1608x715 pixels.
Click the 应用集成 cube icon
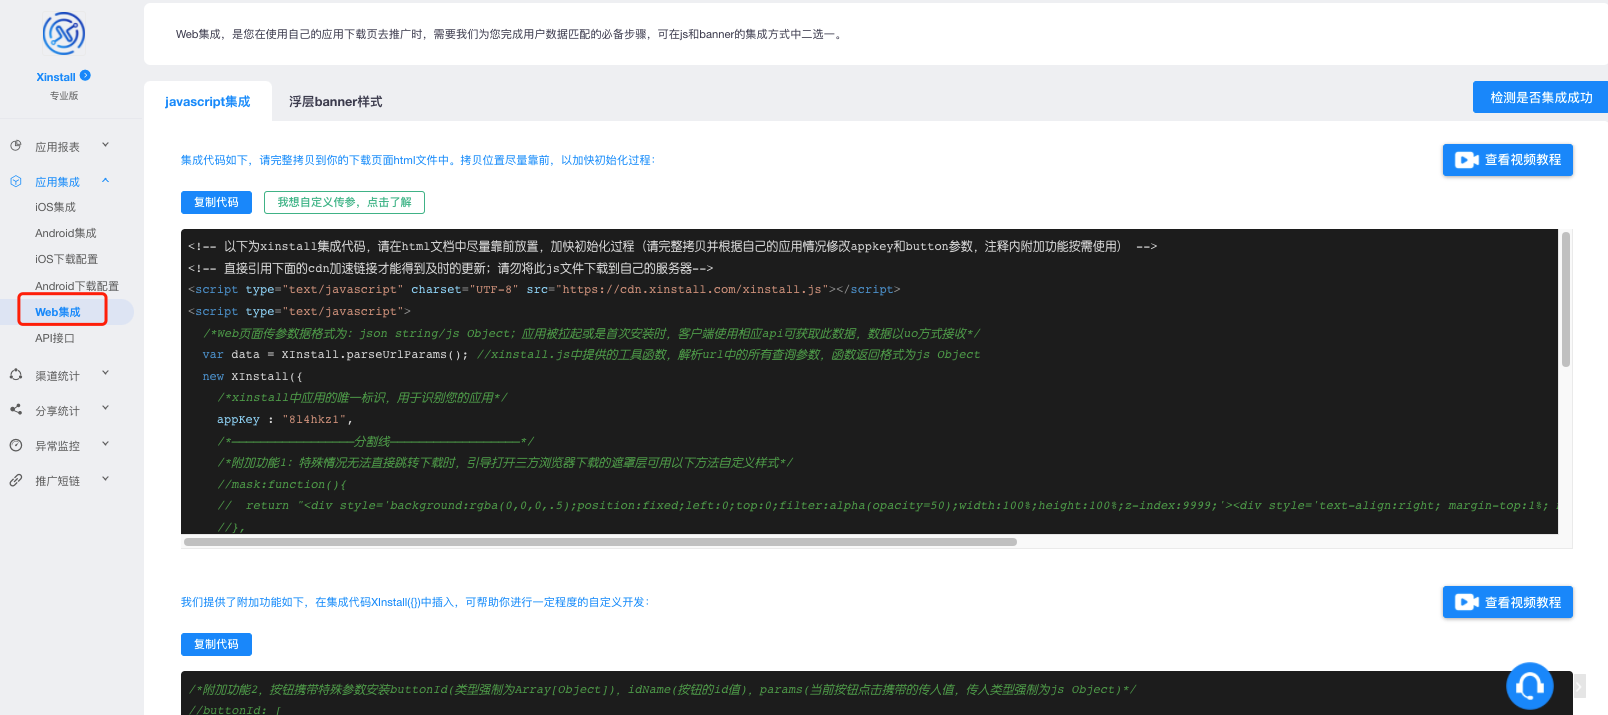point(16,181)
